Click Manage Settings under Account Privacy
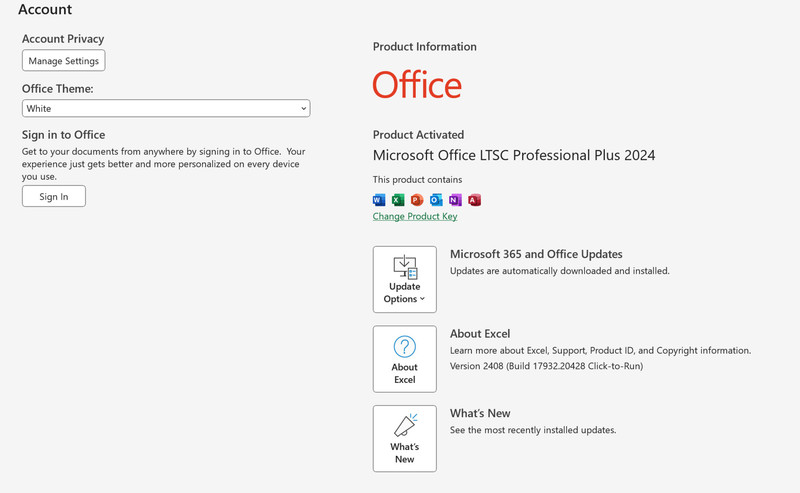This screenshot has height=493, width=800. click(x=64, y=61)
